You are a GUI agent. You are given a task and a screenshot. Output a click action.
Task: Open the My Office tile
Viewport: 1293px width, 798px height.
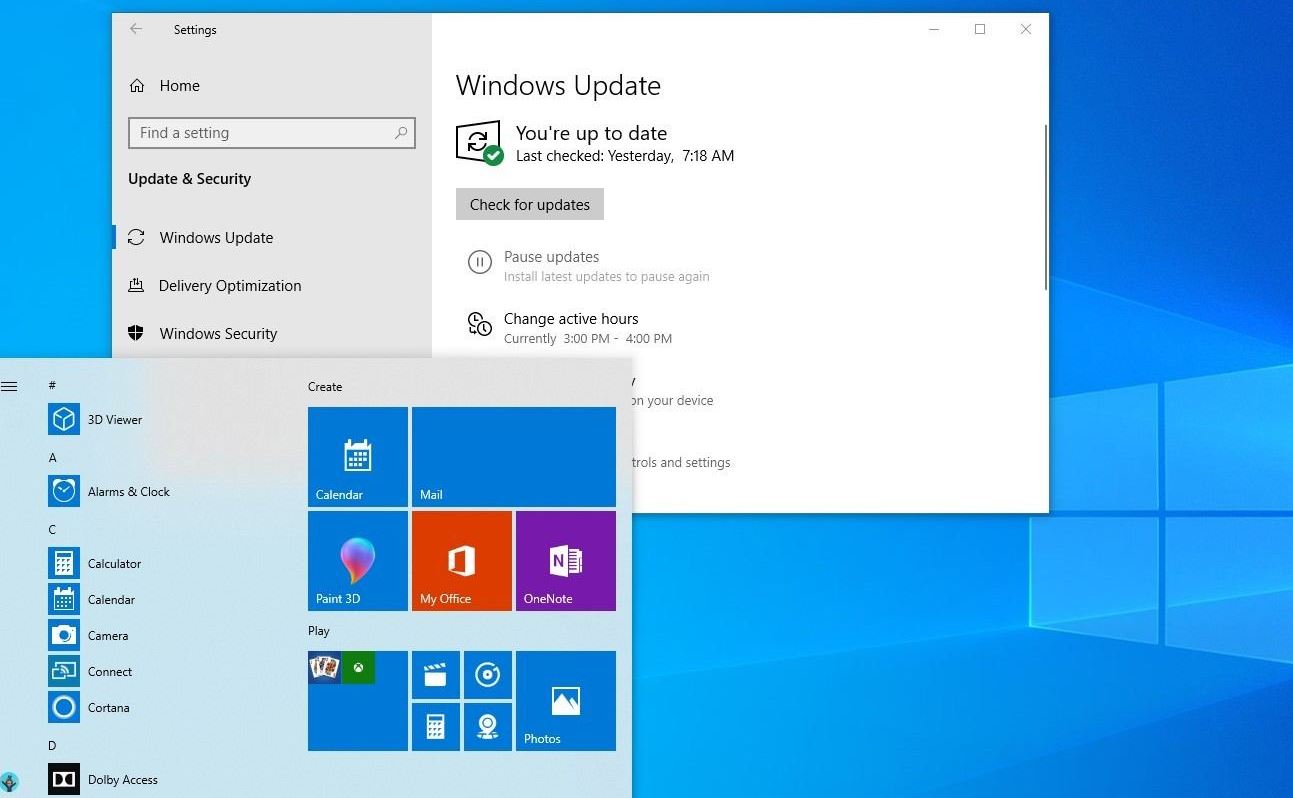click(x=462, y=560)
